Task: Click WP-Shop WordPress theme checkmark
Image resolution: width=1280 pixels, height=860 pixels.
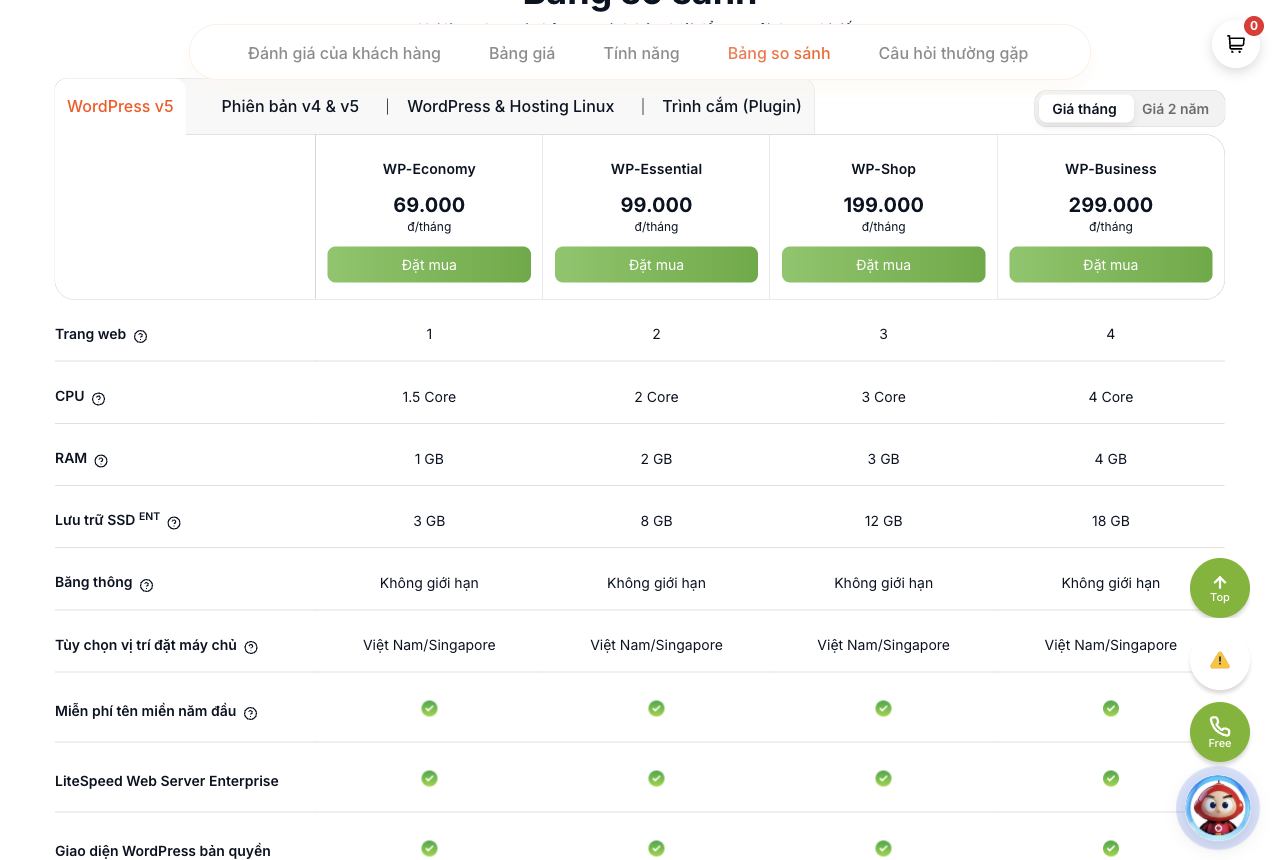Action: click(883, 848)
